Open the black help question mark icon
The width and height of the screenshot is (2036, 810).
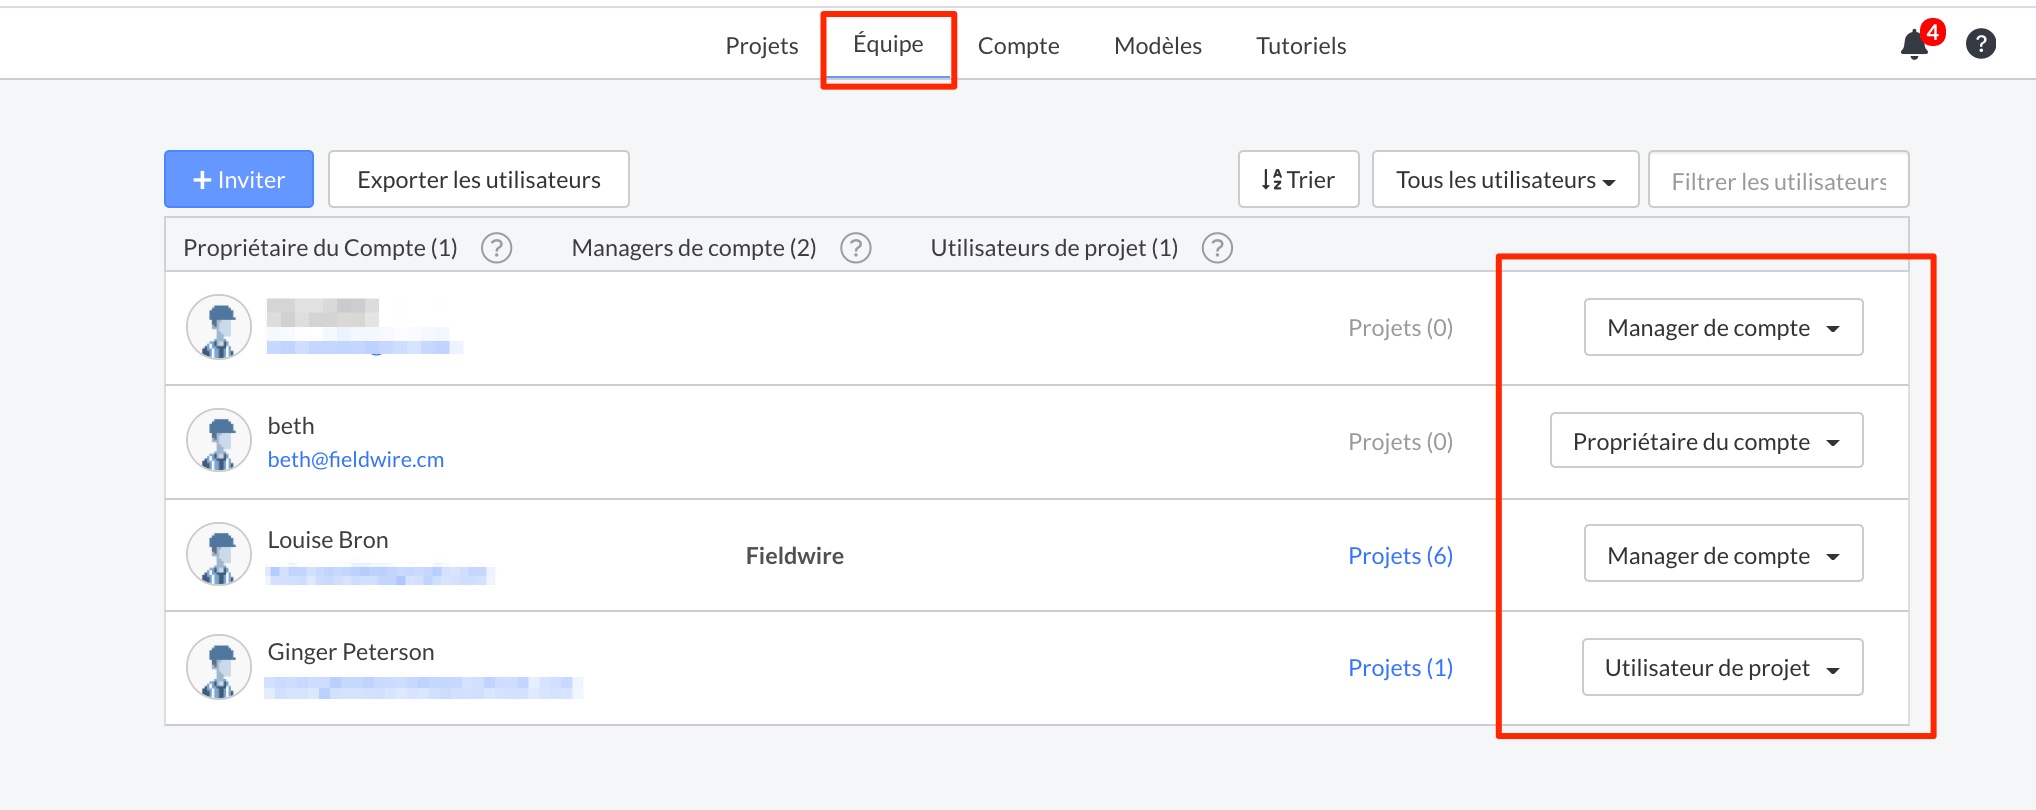pos(1980,44)
